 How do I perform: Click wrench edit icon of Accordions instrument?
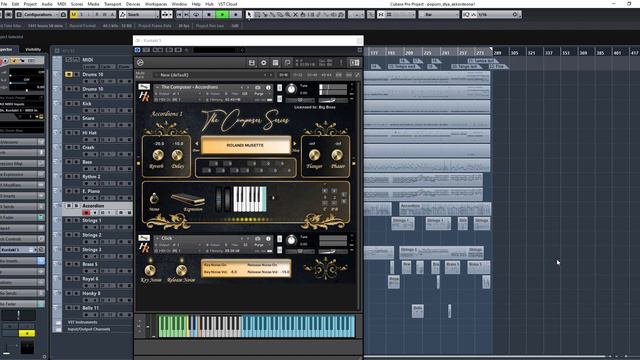144,87
